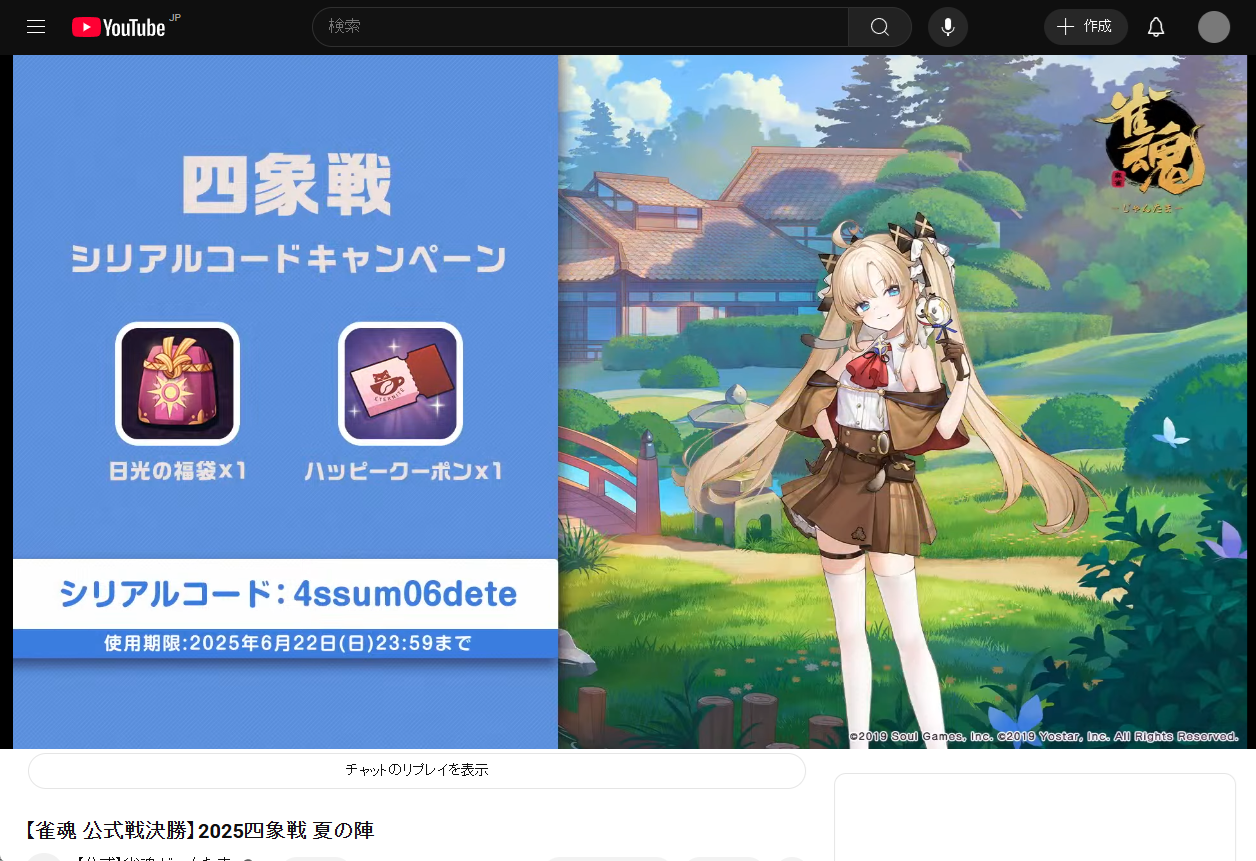Click the lucky bag reward image
This screenshot has height=861, width=1256.
tap(178, 384)
